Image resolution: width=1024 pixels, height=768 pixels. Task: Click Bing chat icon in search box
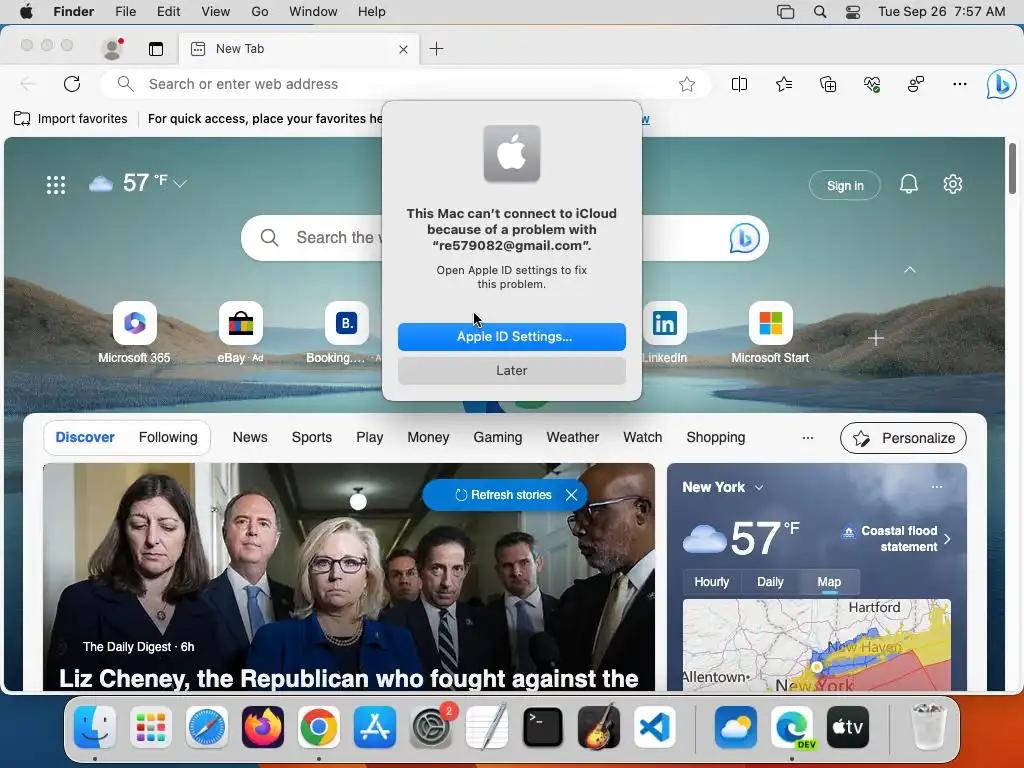click(744, 238)
